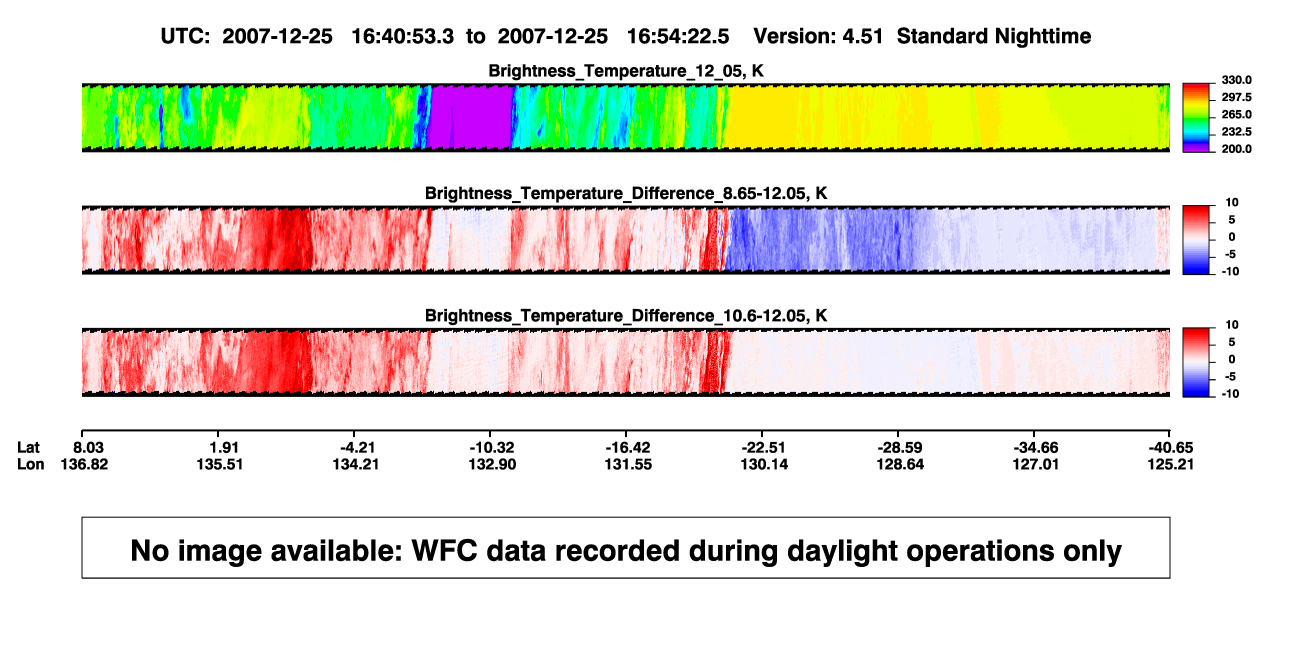Click the longitude value '134.21'
1300x667 pixels.
tap(354, 464)
